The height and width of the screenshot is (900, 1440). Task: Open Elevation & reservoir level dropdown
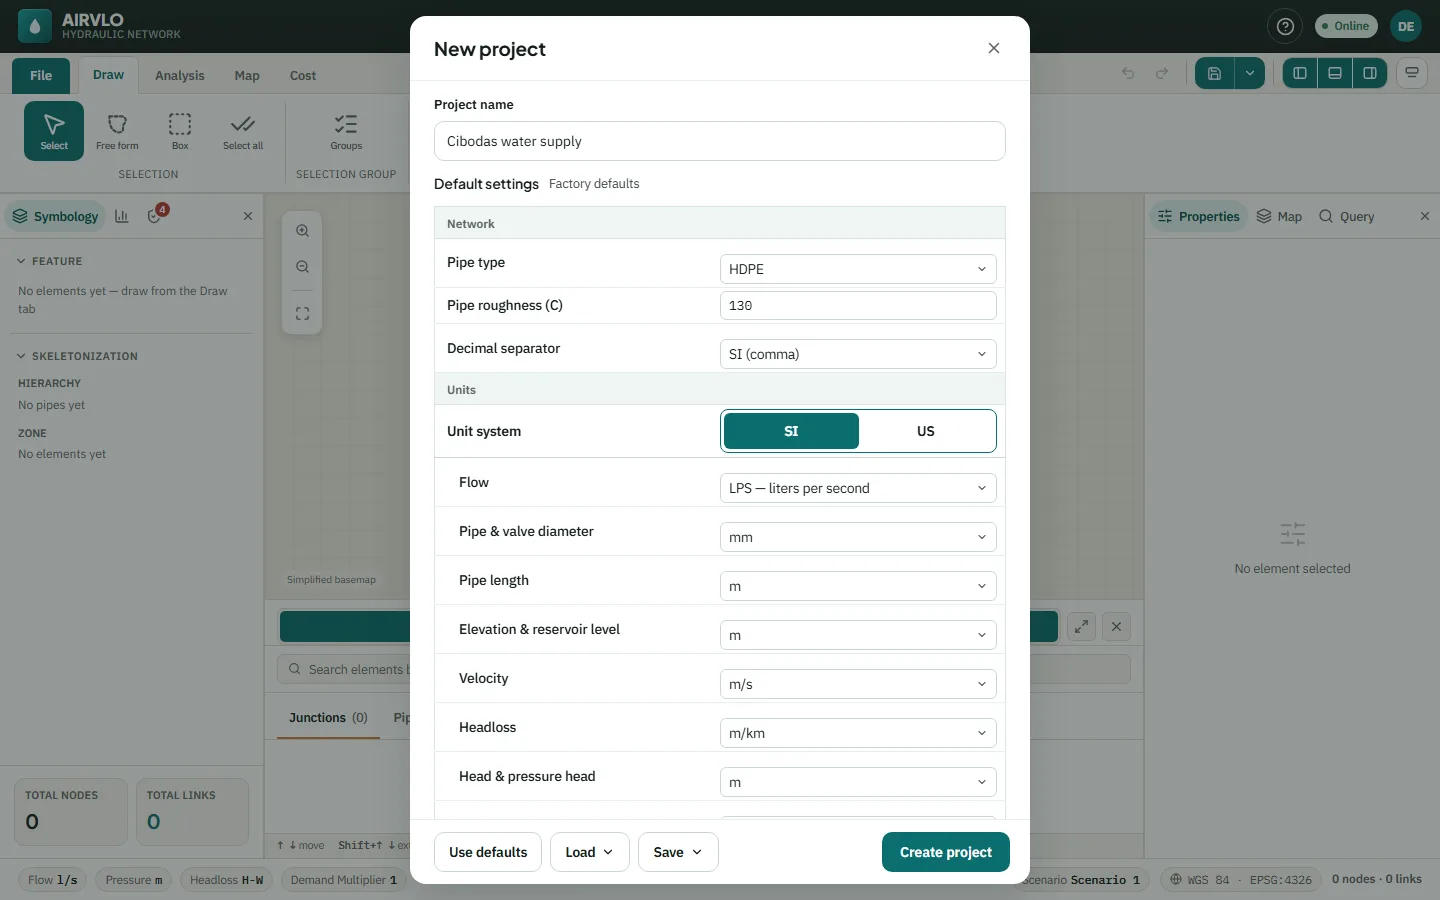pos(858,635)
